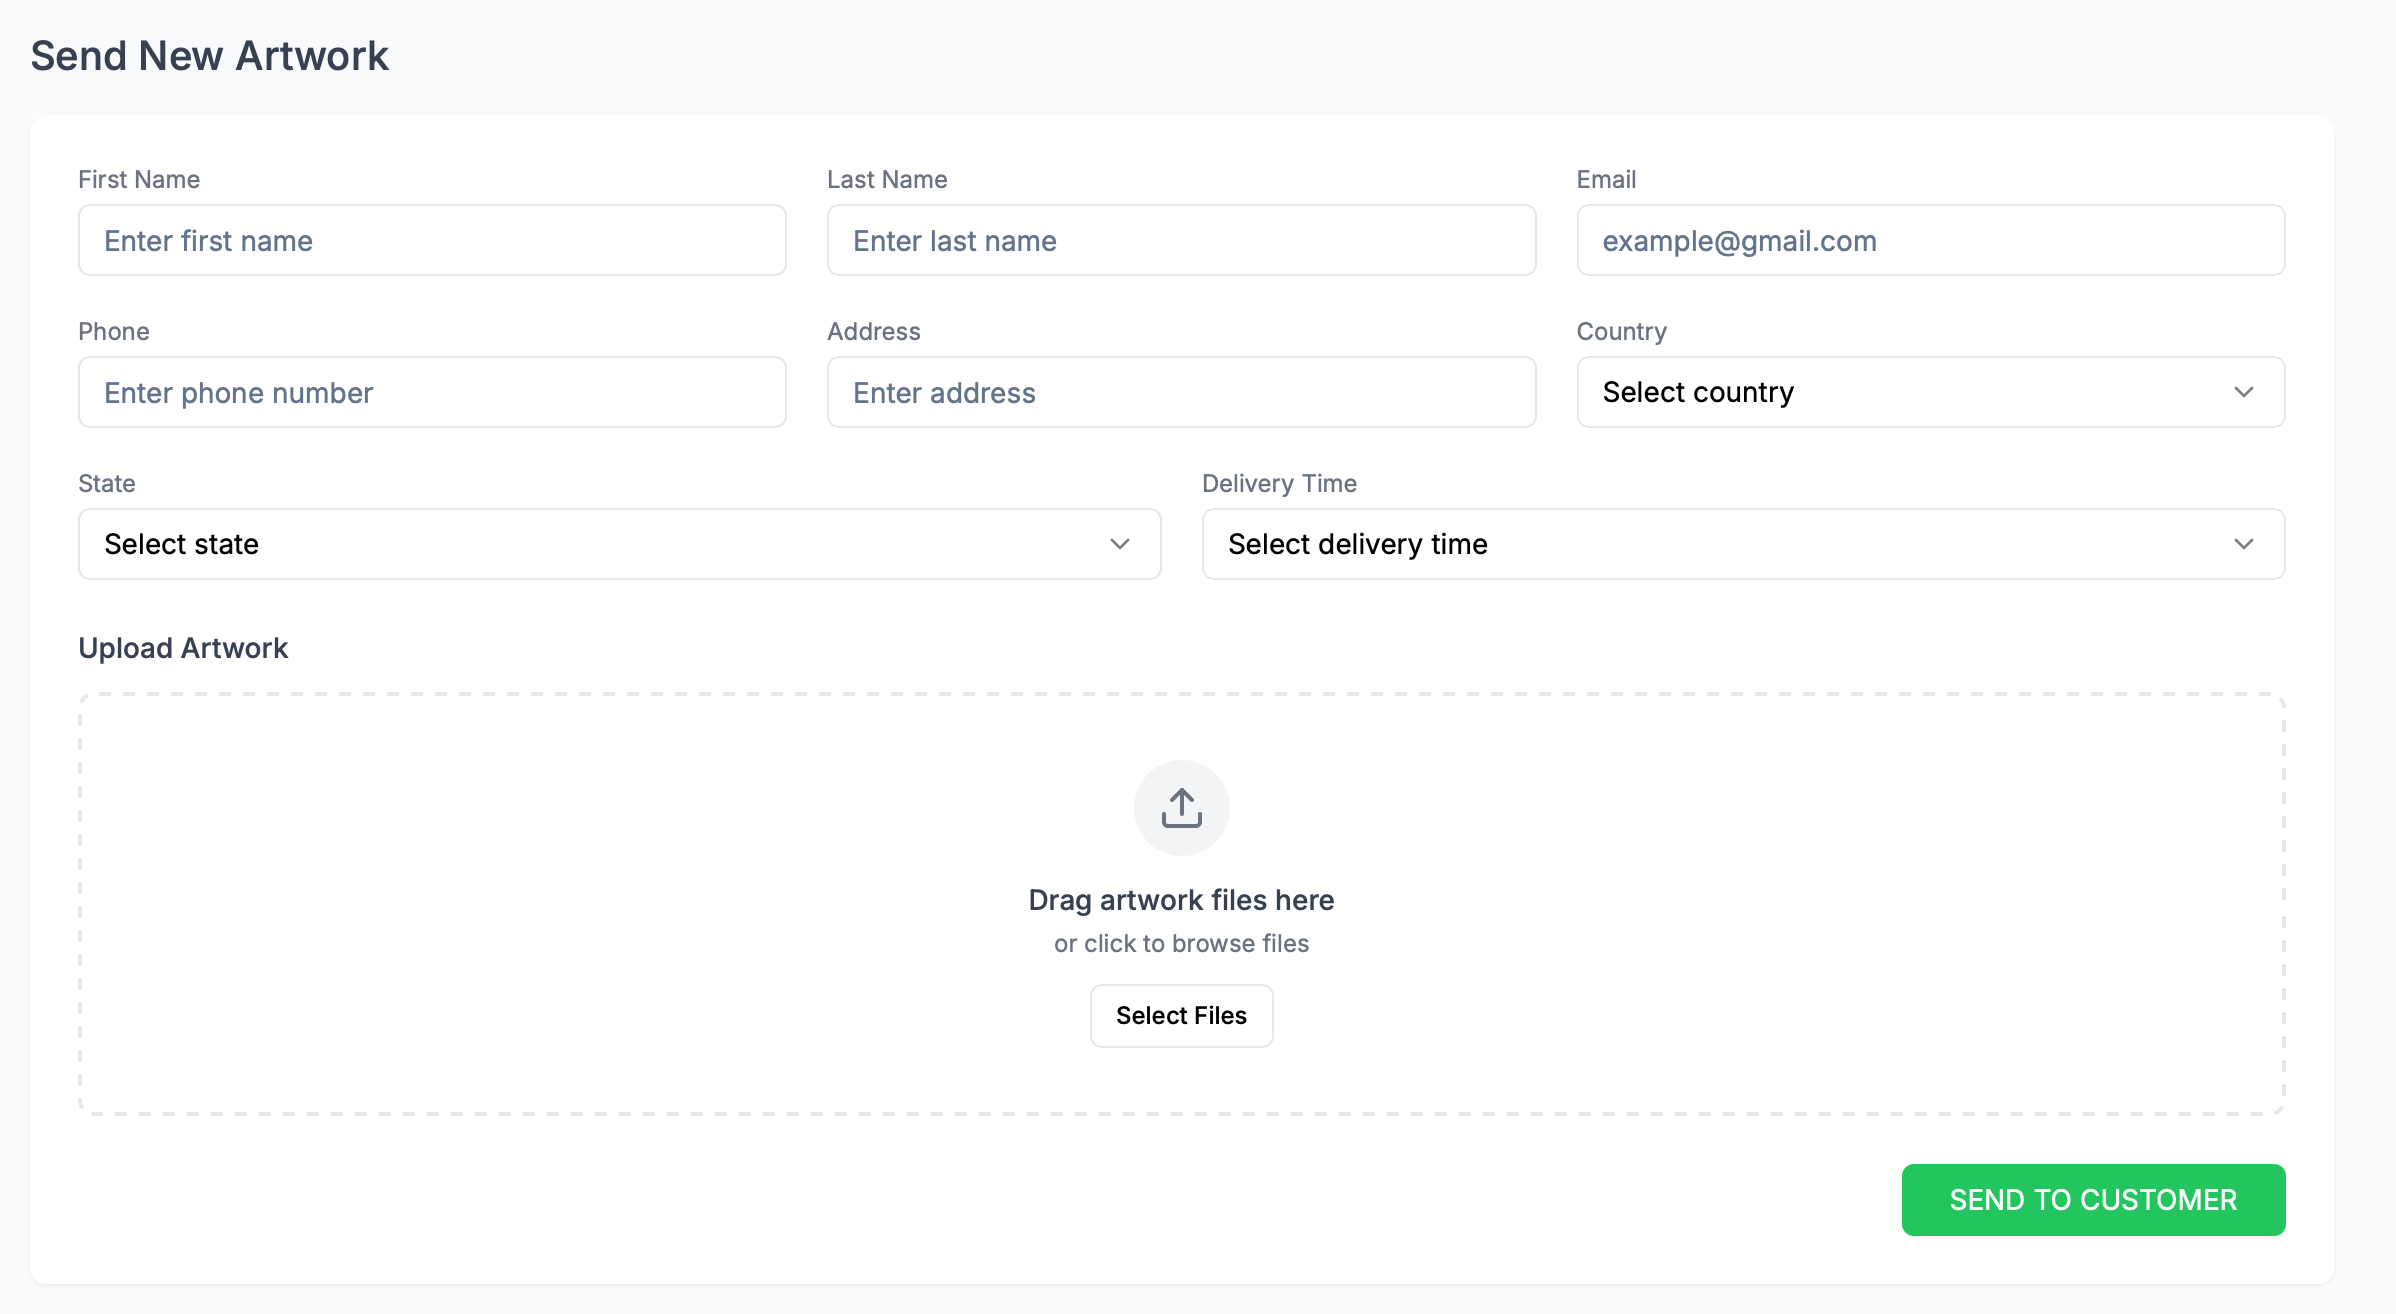
Task: Click SEND TO CUSTOMER button
Action: point(2093,1199)
